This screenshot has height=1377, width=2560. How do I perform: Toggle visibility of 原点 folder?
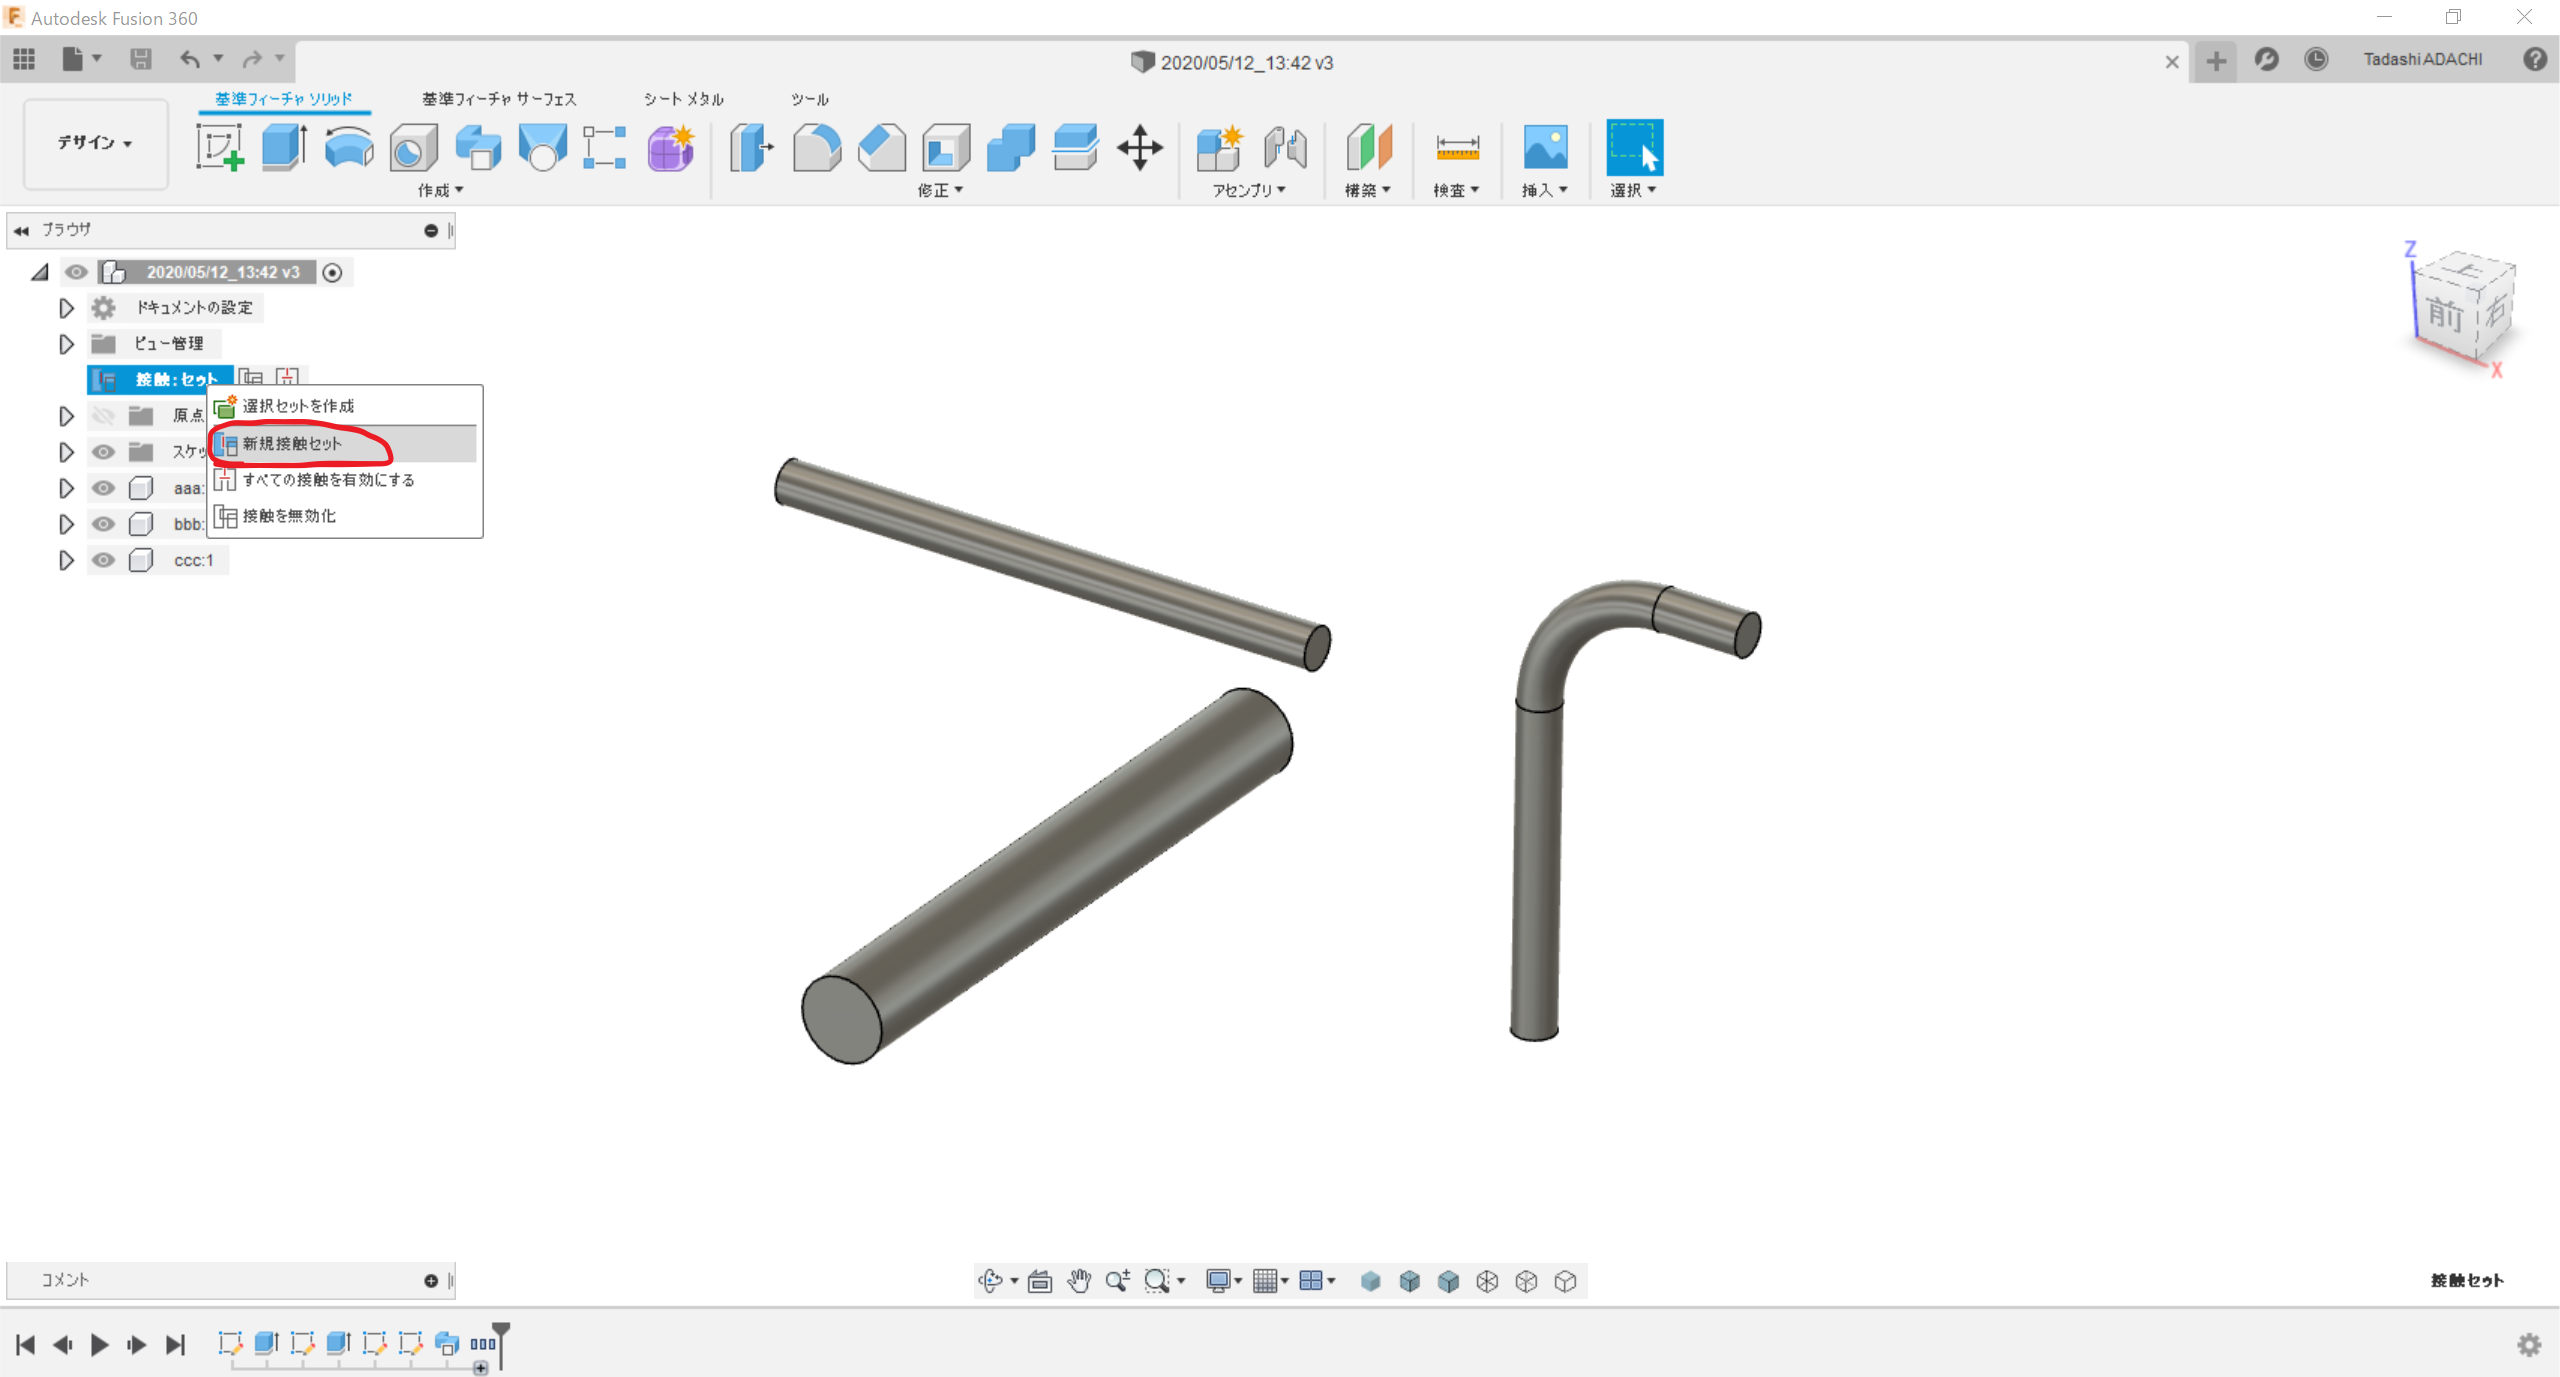coord(103,416)
